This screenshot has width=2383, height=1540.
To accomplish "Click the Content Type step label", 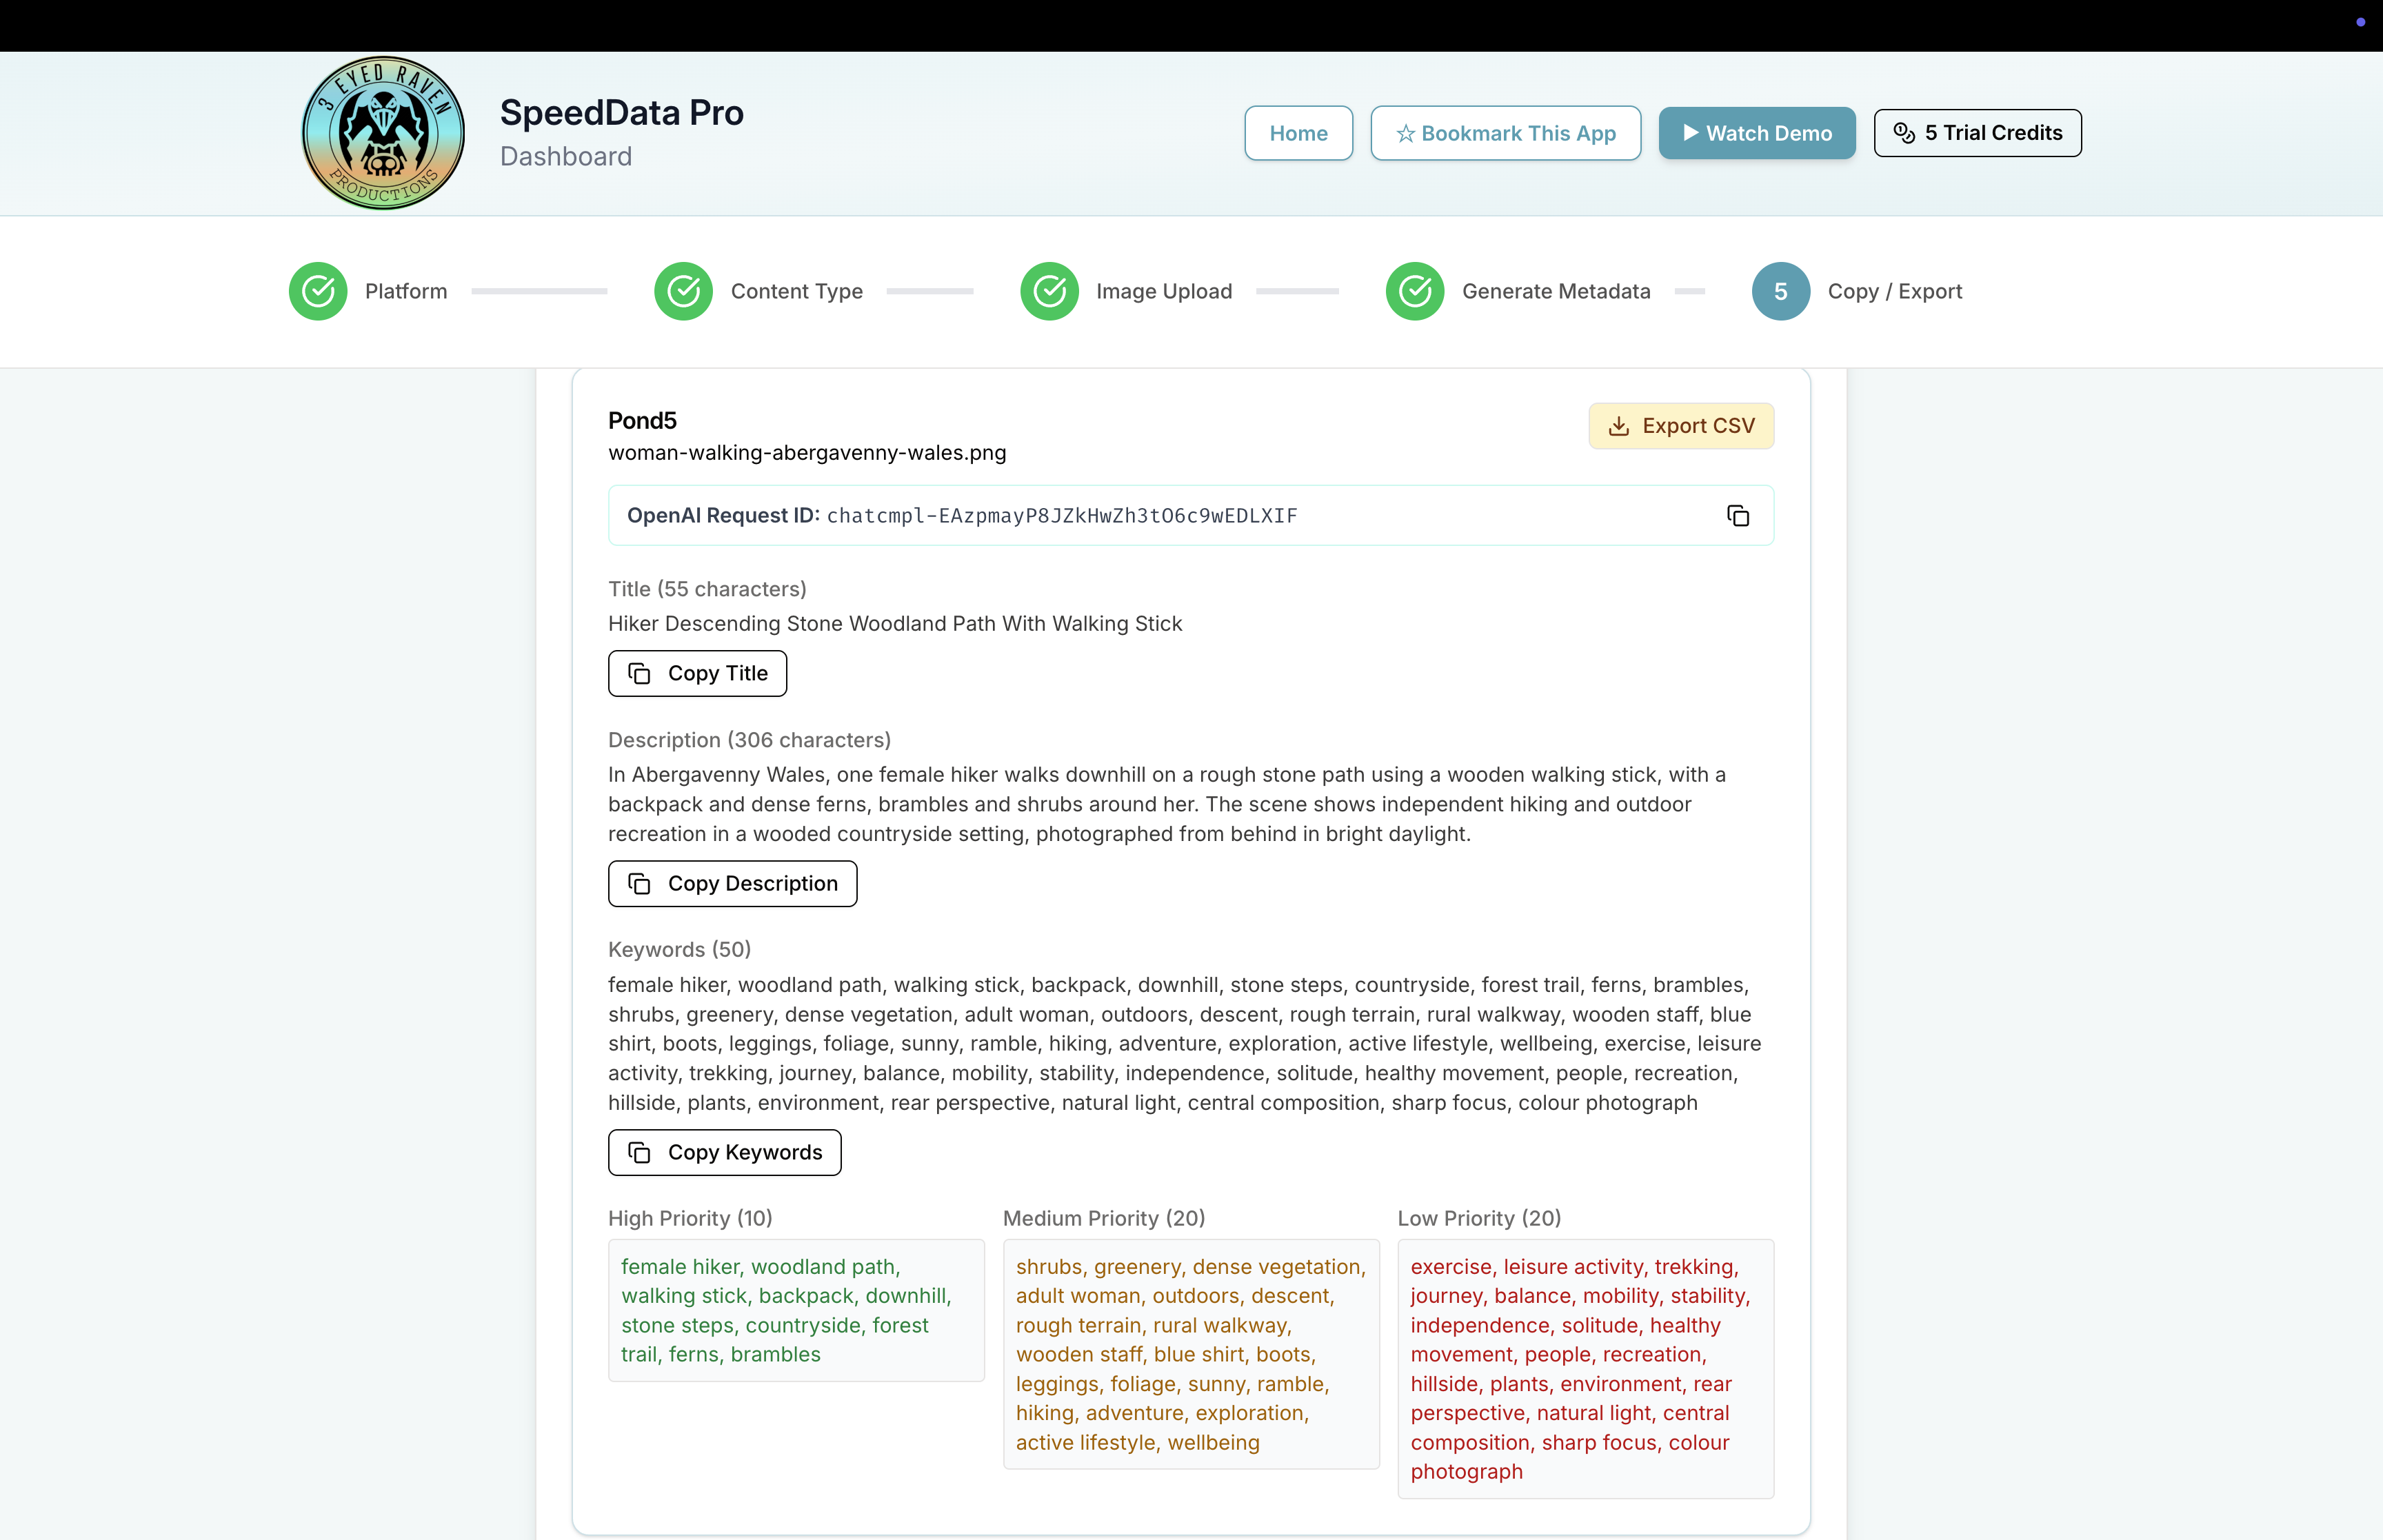I will click(797, 292).
